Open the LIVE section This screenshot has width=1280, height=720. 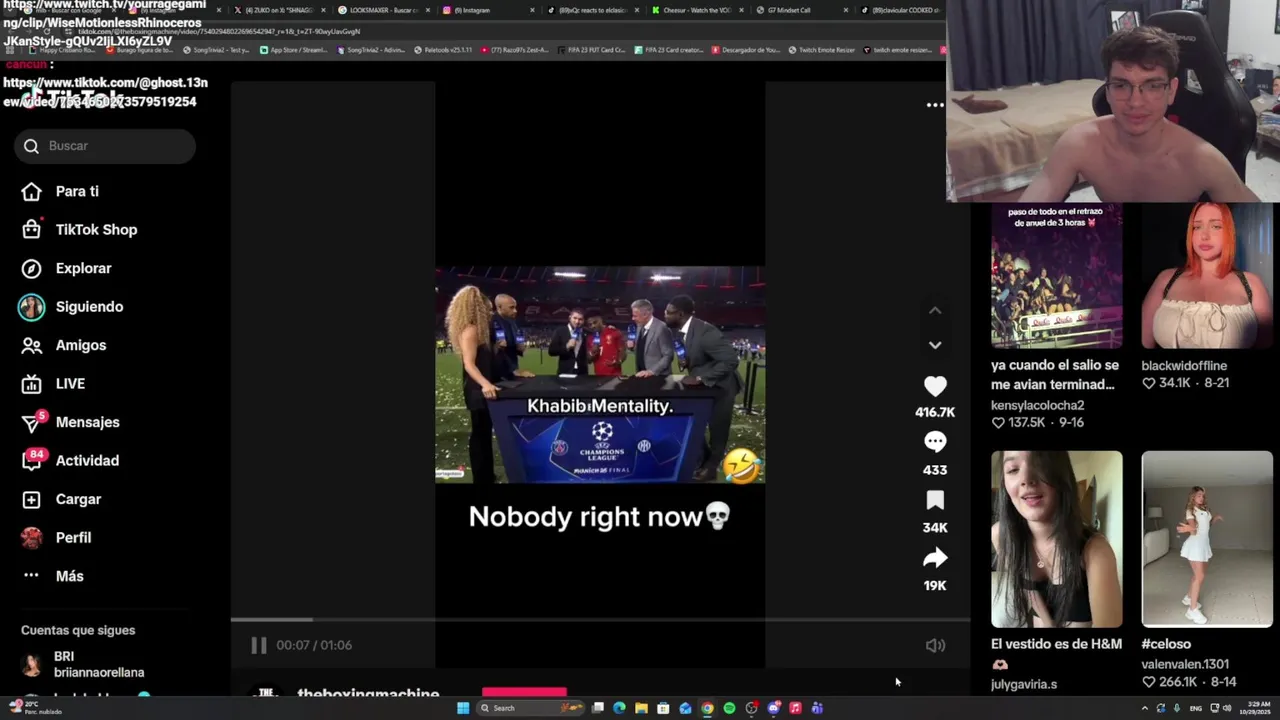[54, 384]
